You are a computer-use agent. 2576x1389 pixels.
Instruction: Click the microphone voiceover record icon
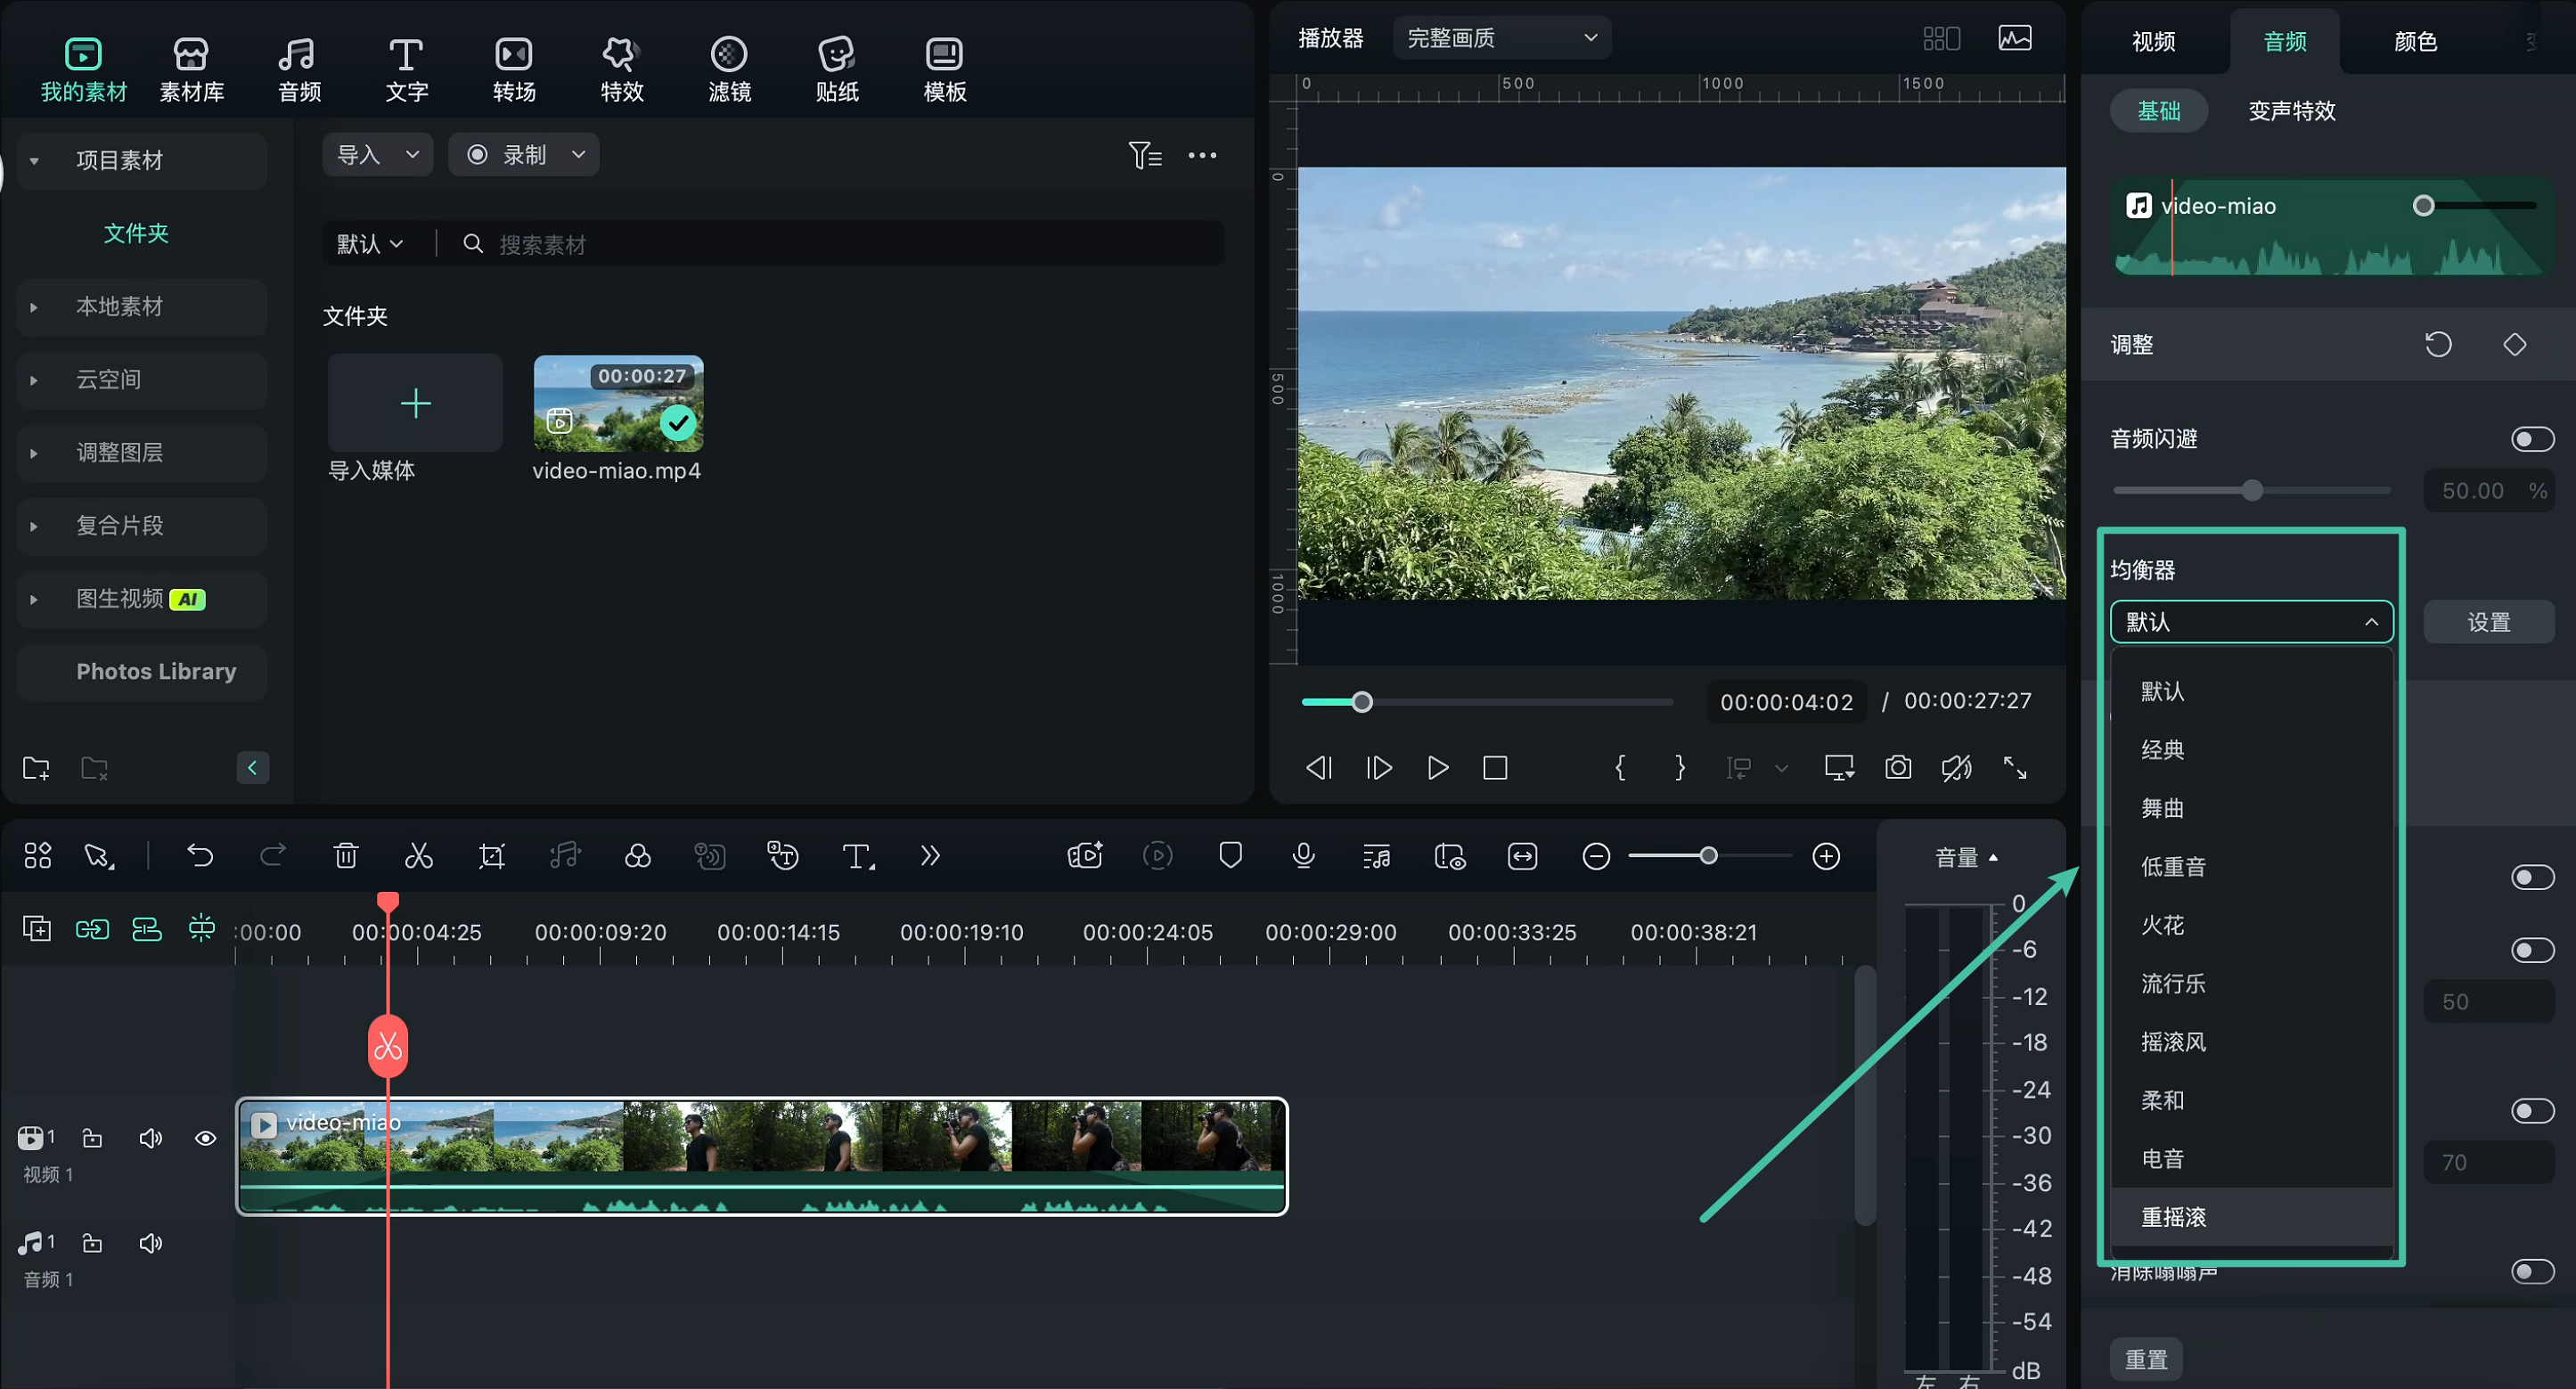pyautogui.click(x=1303, y=856)
